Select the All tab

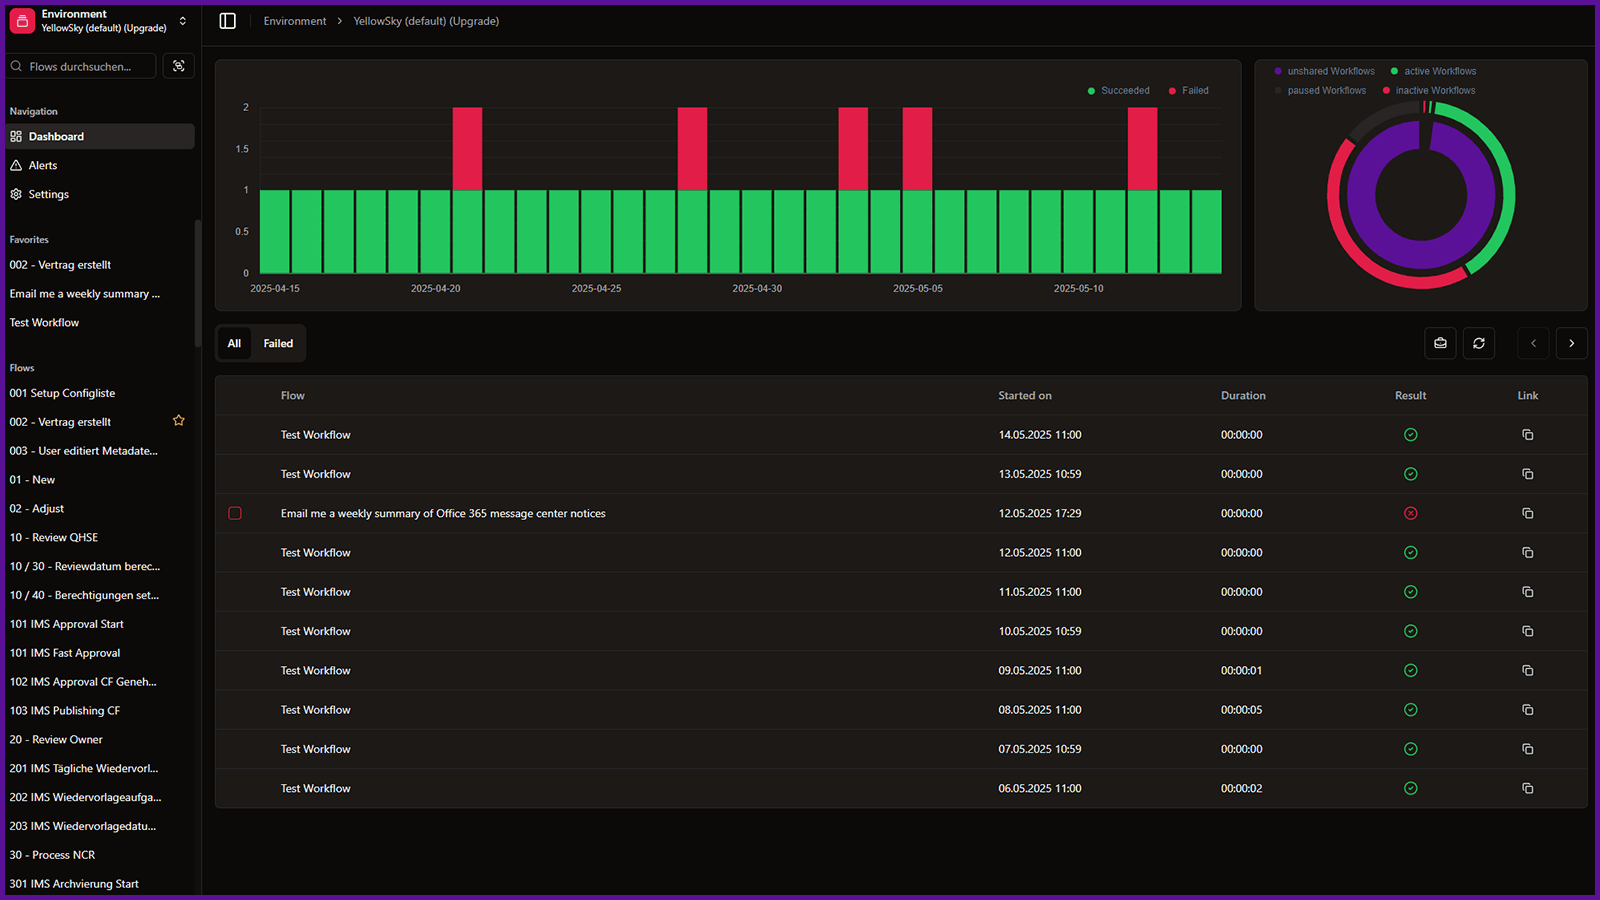coord(234,343)
